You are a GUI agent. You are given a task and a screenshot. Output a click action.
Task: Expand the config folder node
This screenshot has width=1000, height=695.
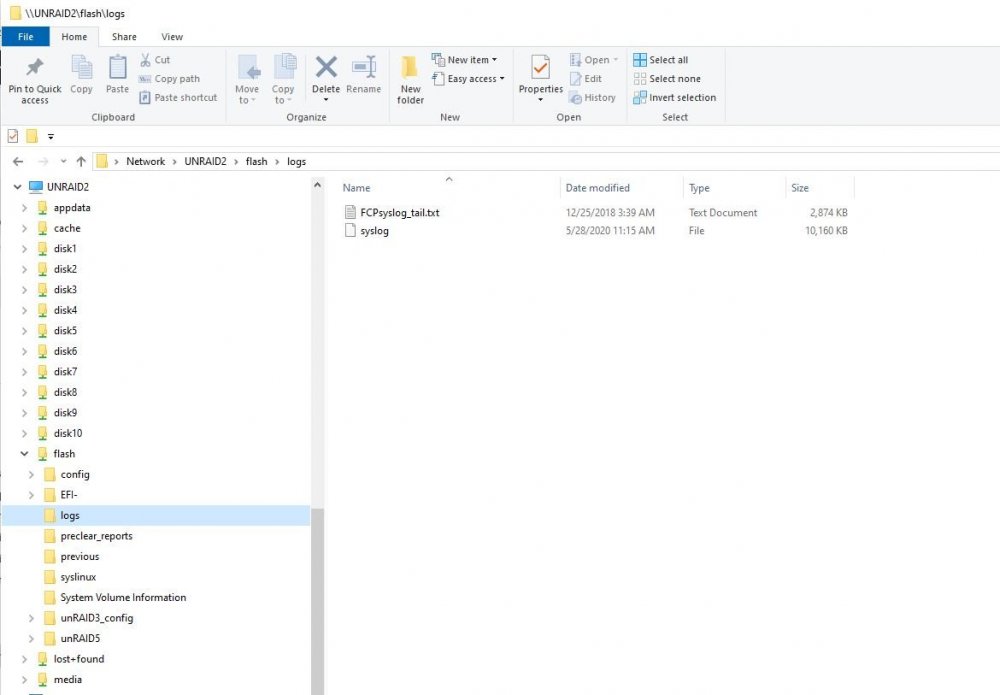pyautogui.click(x=31, y=474)
